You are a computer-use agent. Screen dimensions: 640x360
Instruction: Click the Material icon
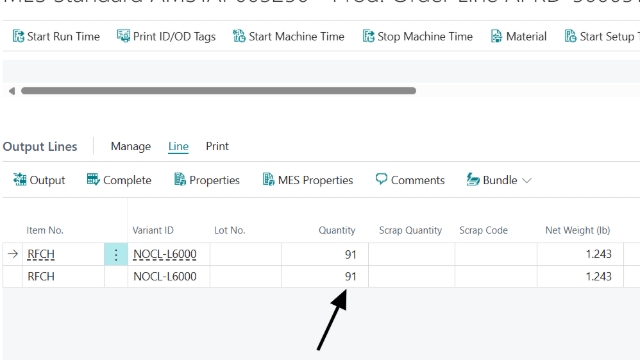pos(496,36)
